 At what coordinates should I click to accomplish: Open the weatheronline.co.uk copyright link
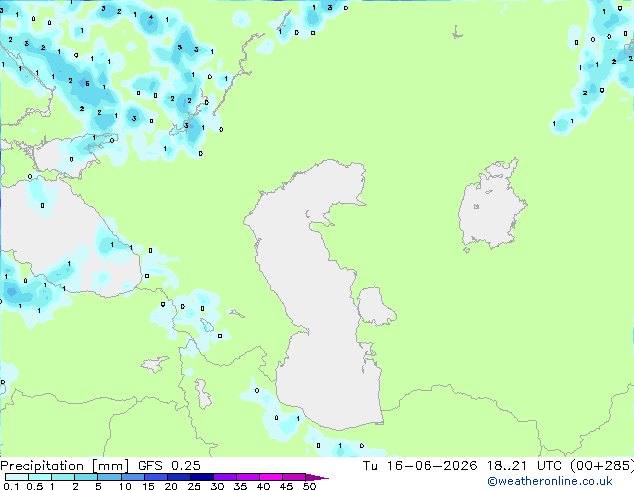550,481
